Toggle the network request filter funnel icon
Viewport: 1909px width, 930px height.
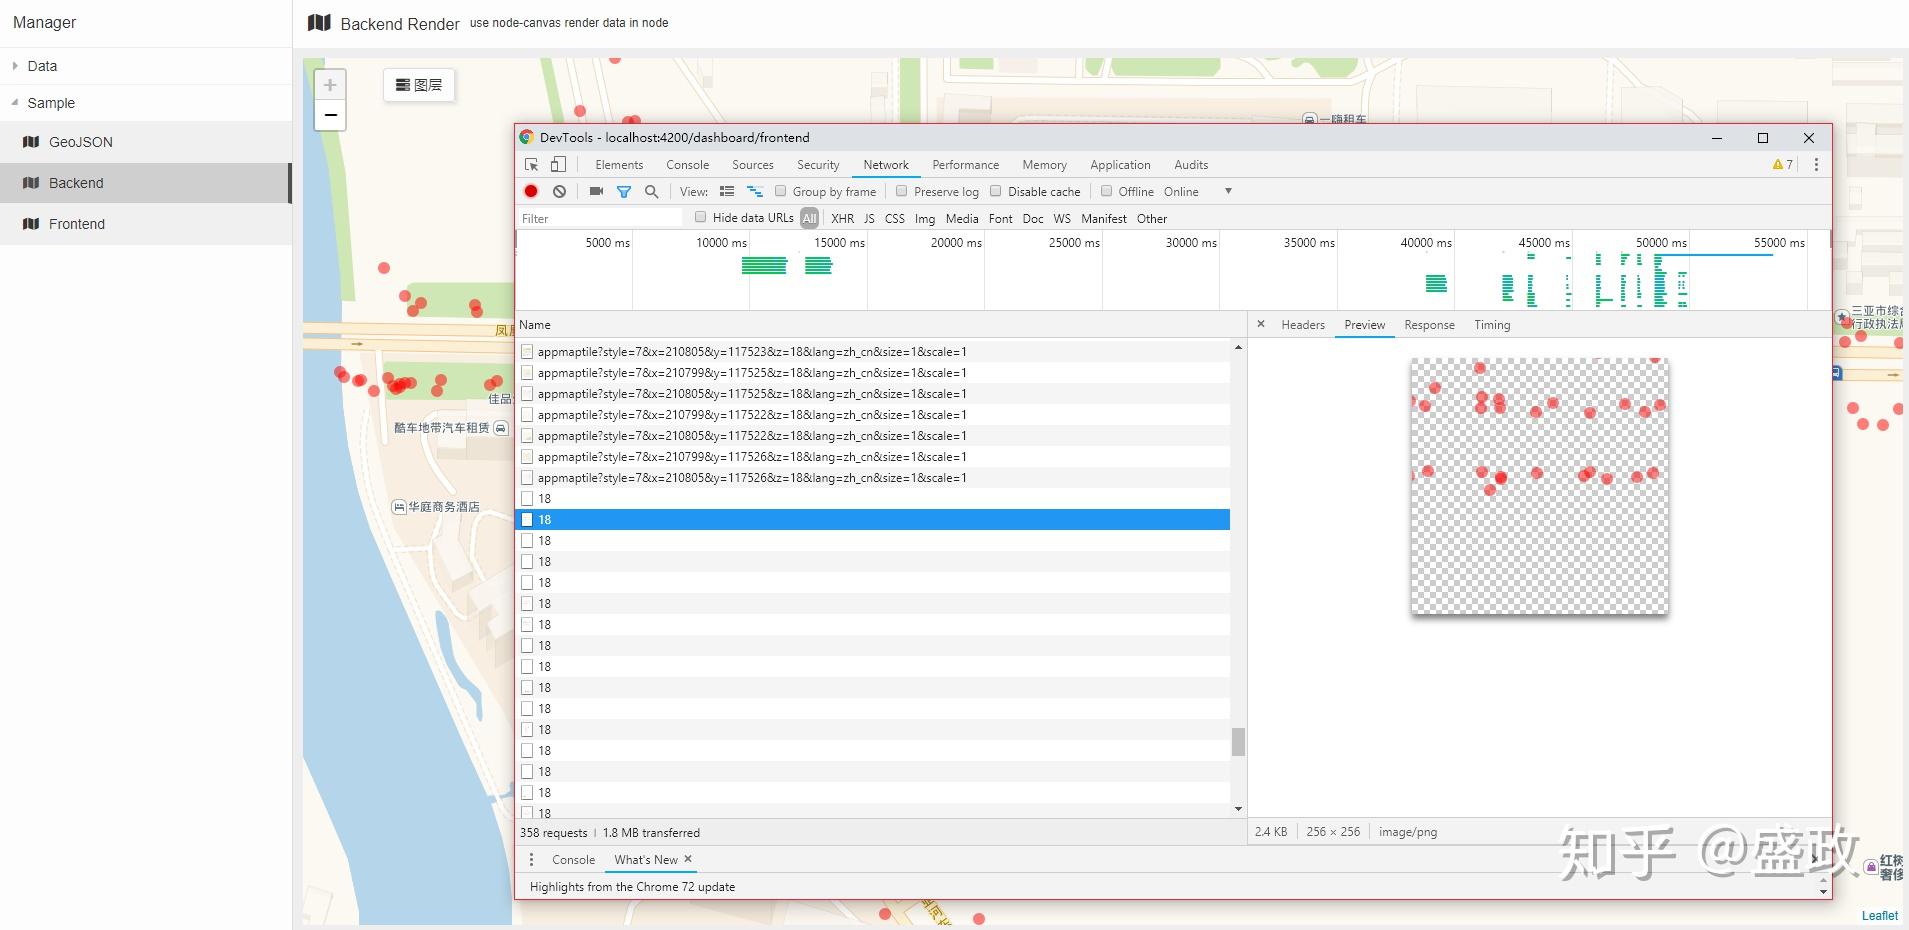coord(625,191)
